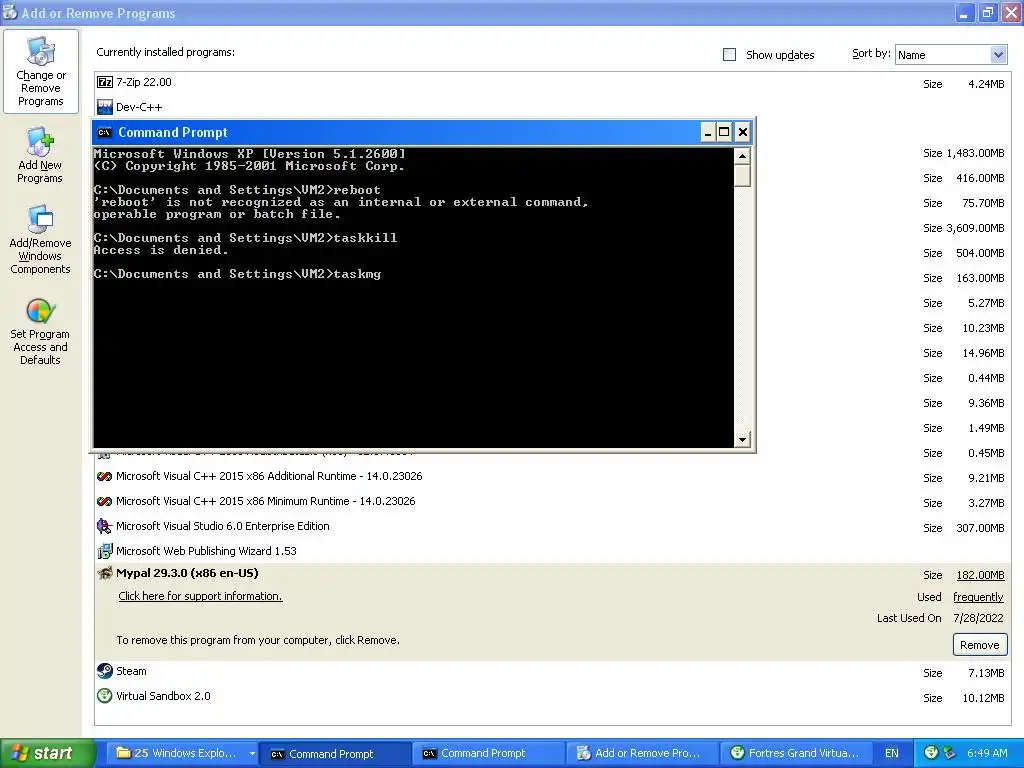The image size is (1024, 768).
Task: Open Change or Remove Programs panel
Action: click(40, 72)
